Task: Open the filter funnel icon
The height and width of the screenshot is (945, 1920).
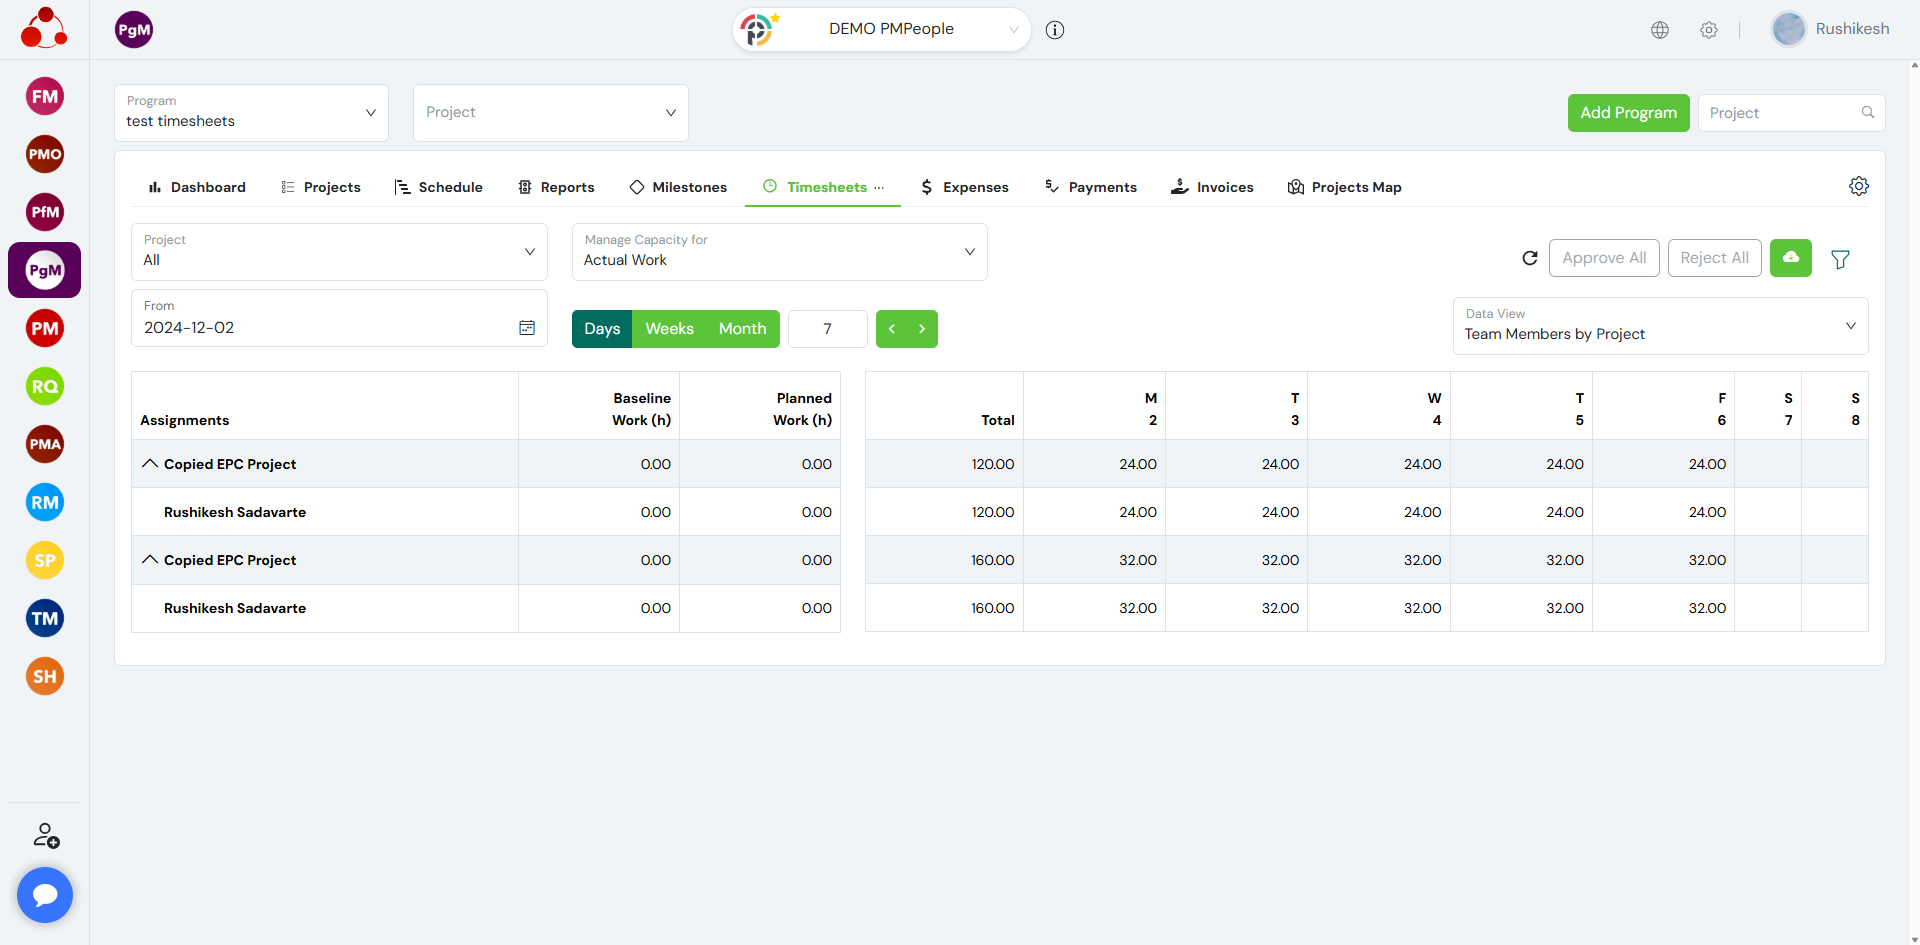Action: click(1839, 259)
